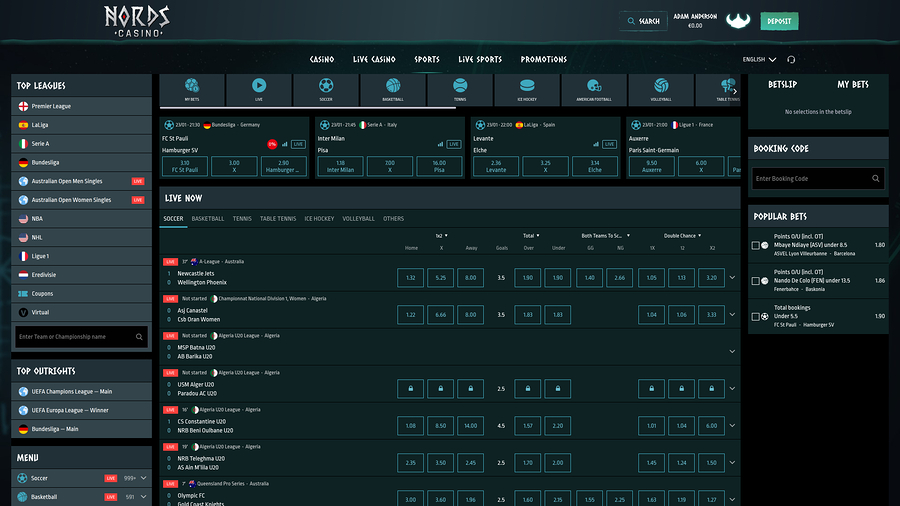Open Premier League from Top Leagues

point(82,106)
